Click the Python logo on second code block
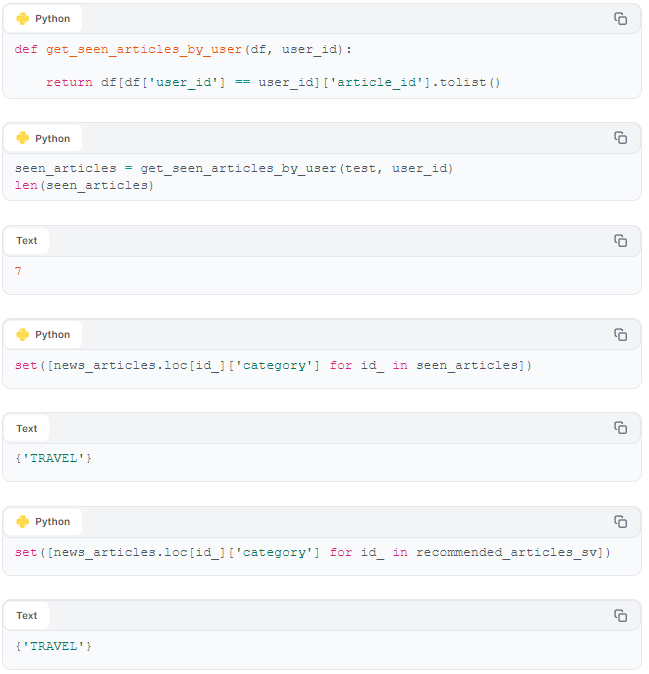 [22, 138]
